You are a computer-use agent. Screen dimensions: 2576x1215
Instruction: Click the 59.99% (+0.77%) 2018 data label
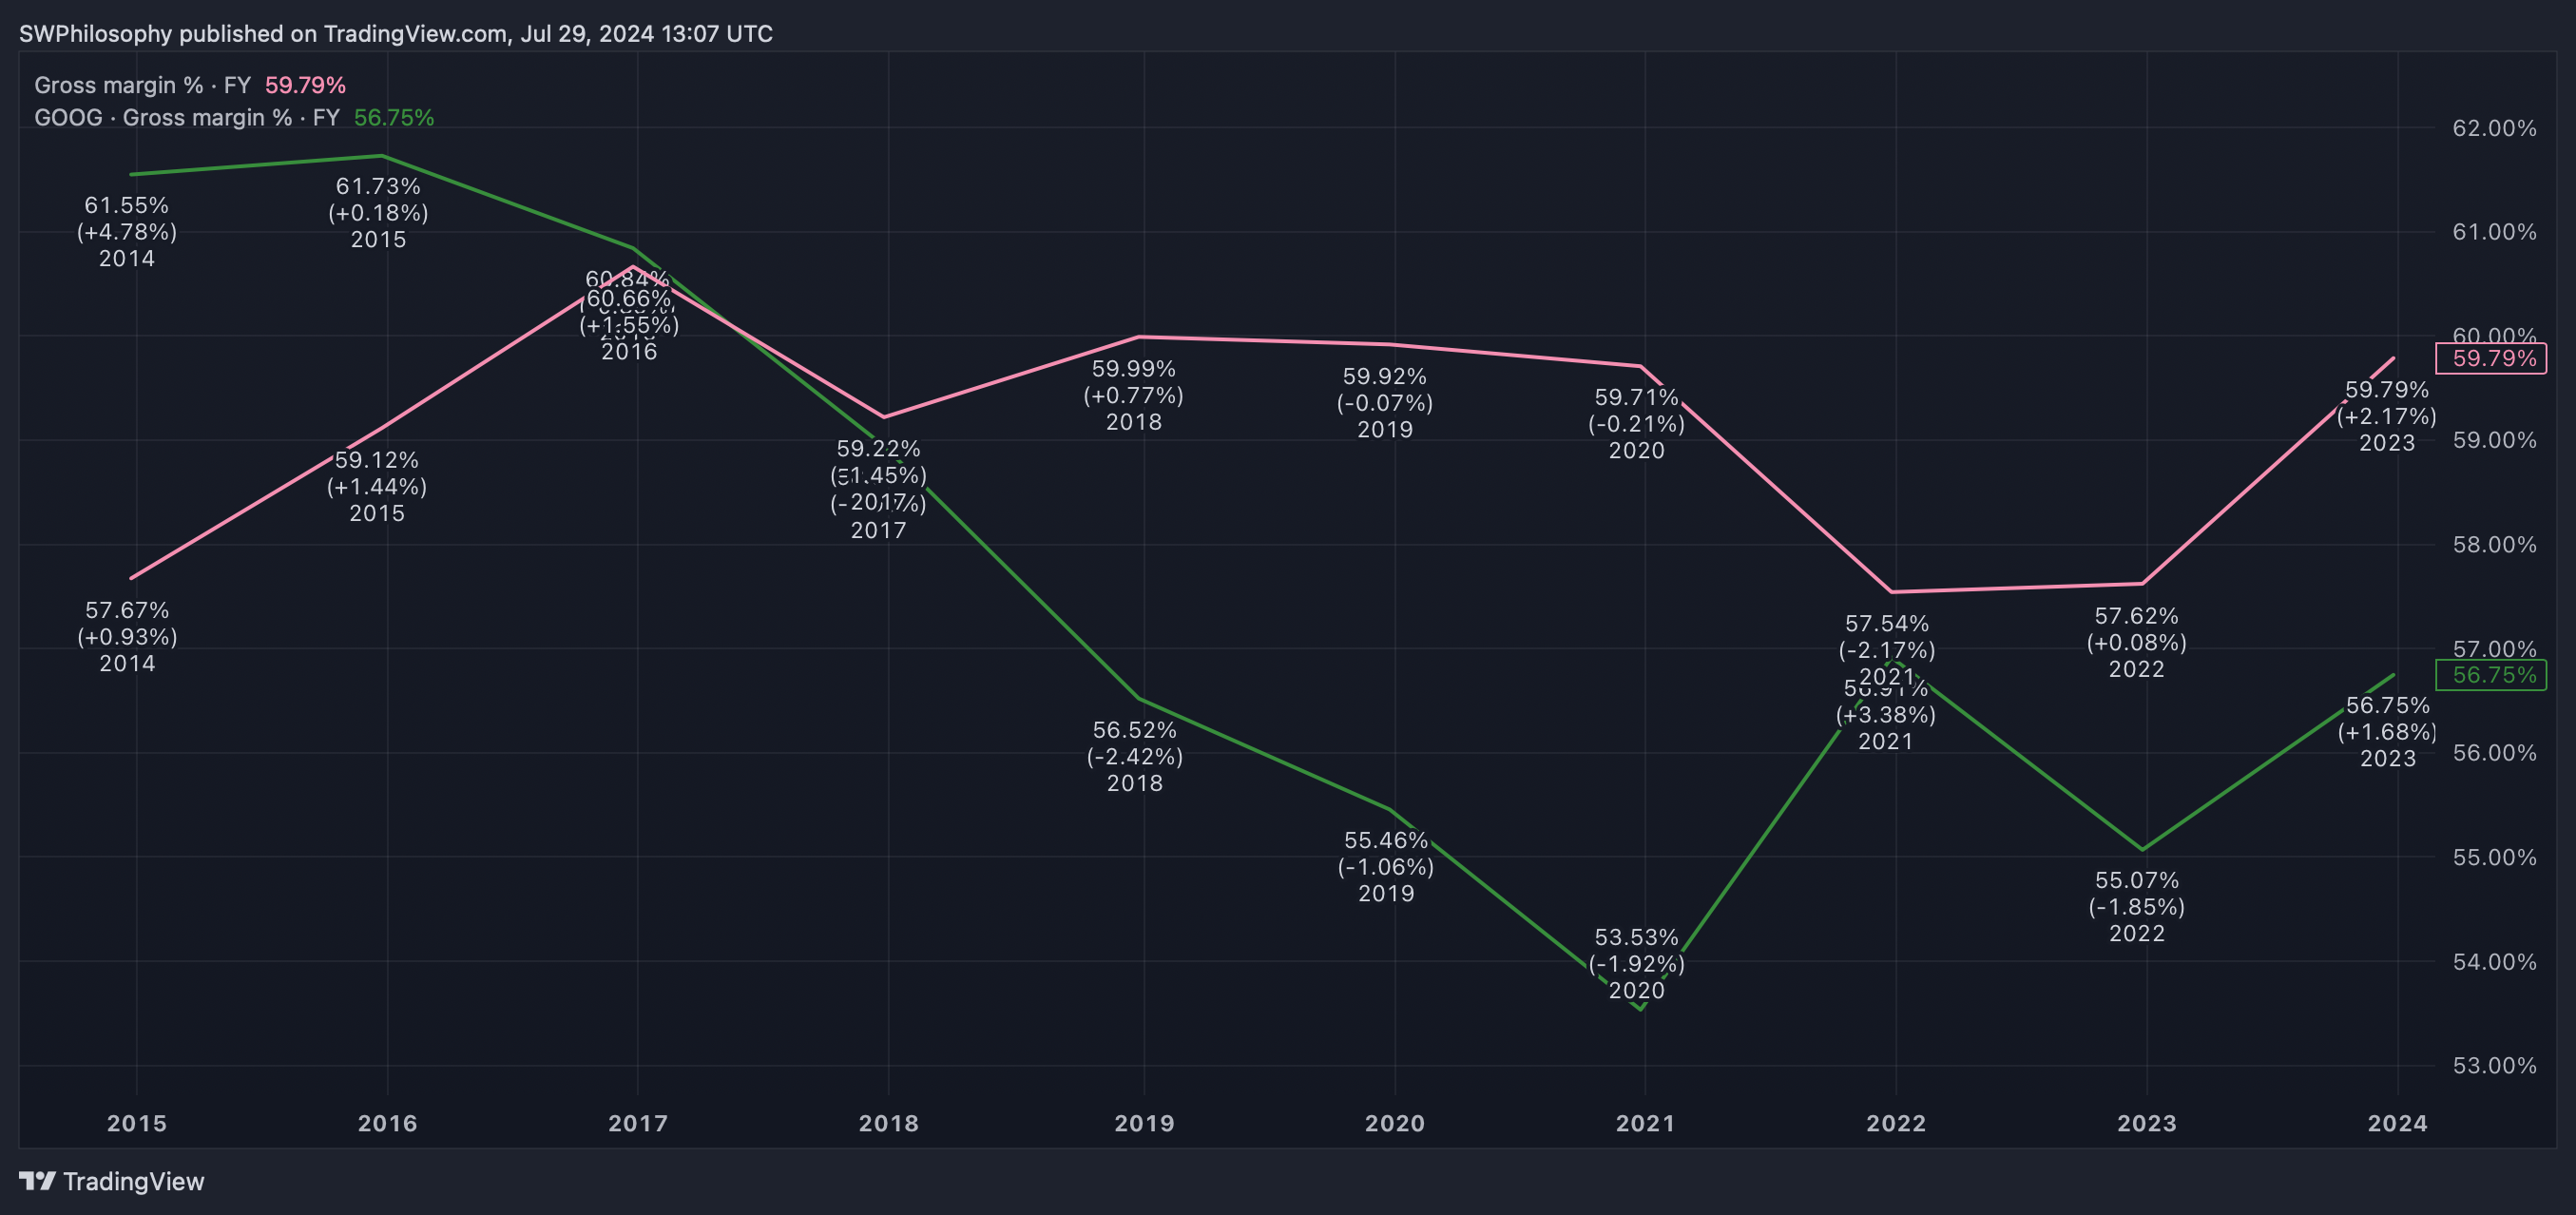1133,395
